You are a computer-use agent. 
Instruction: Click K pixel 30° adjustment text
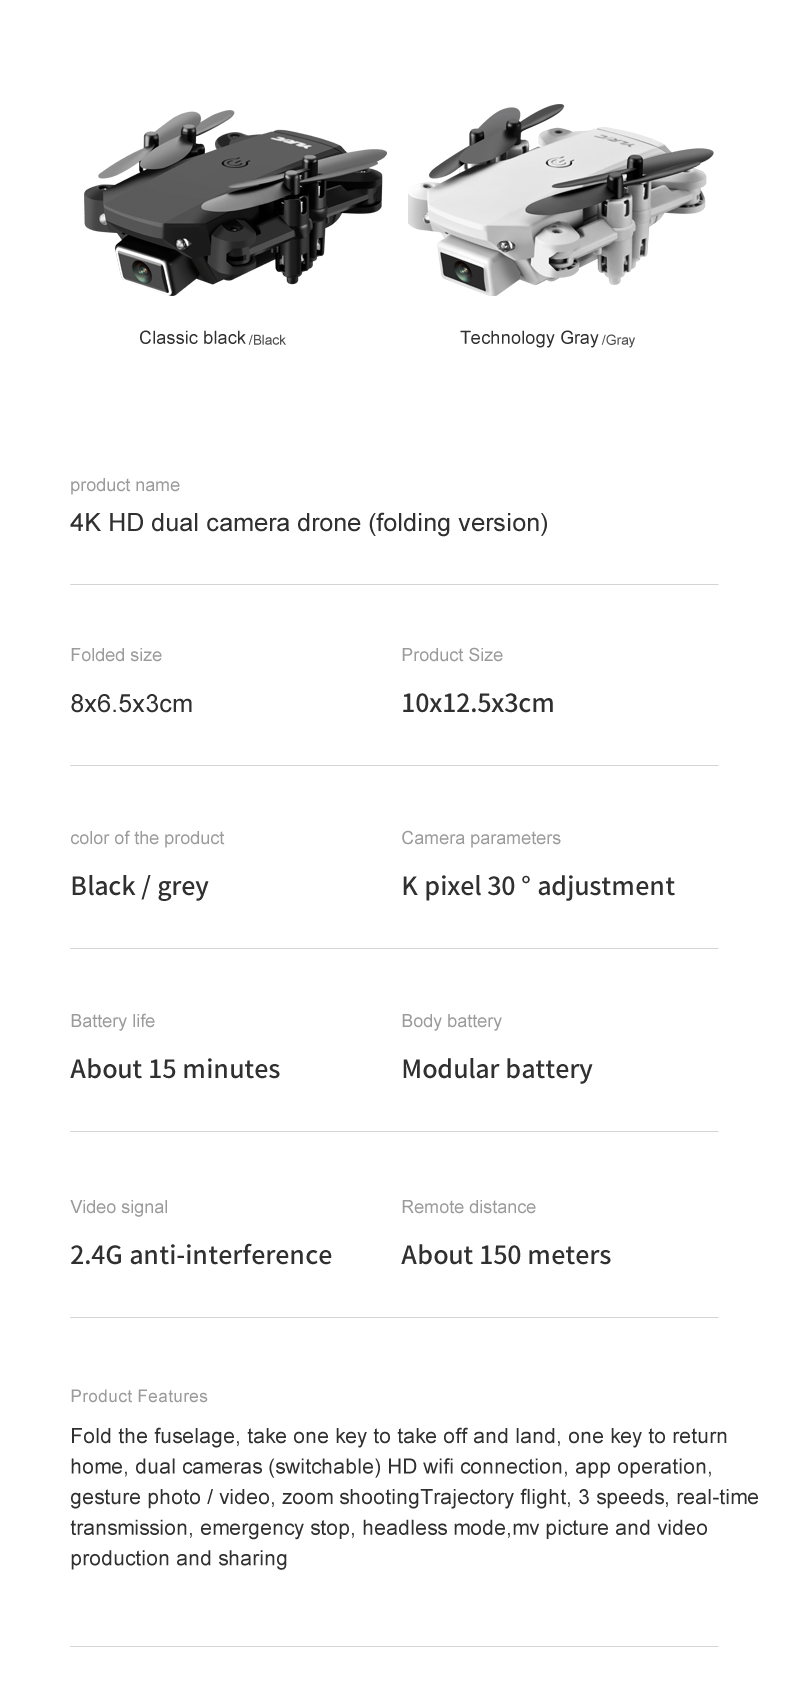click(538, 886)
